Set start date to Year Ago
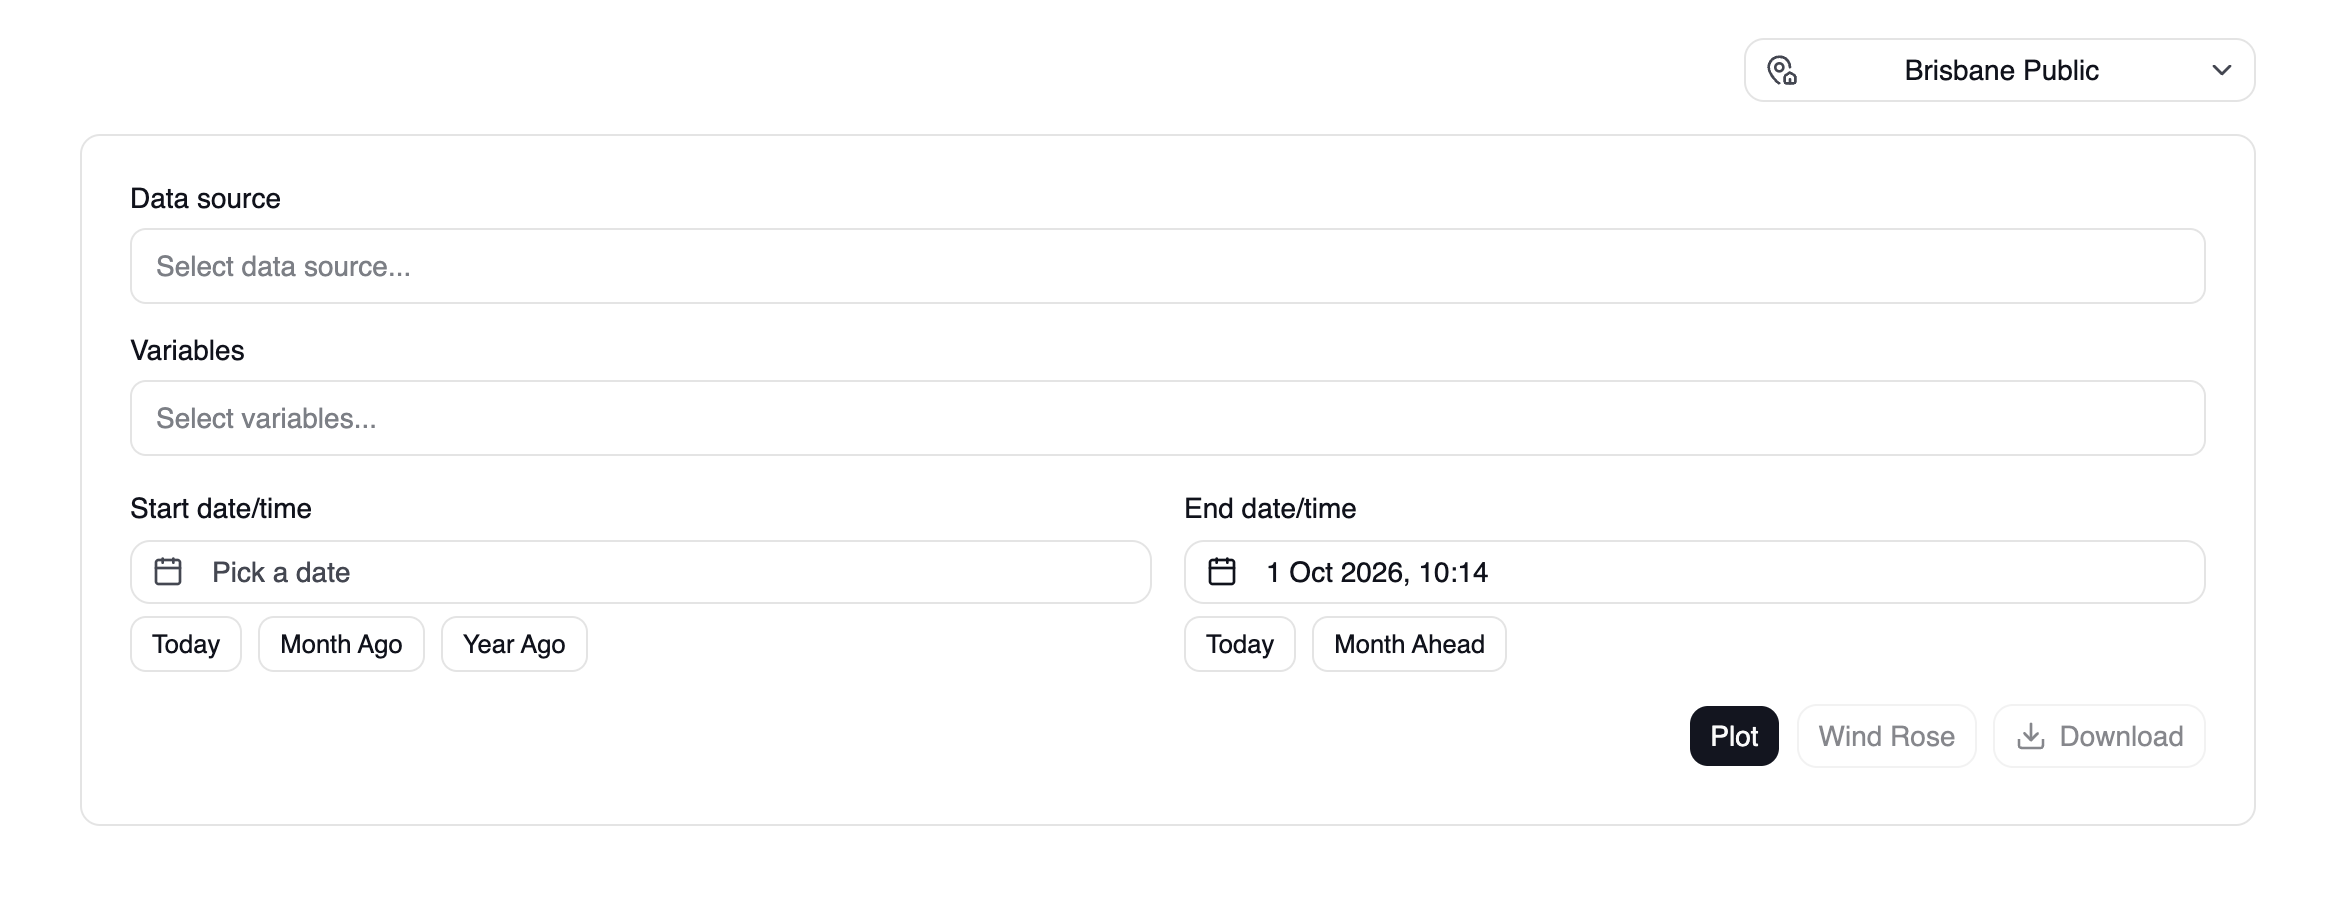Screen dimensions: 2340x918 (514, 644)
